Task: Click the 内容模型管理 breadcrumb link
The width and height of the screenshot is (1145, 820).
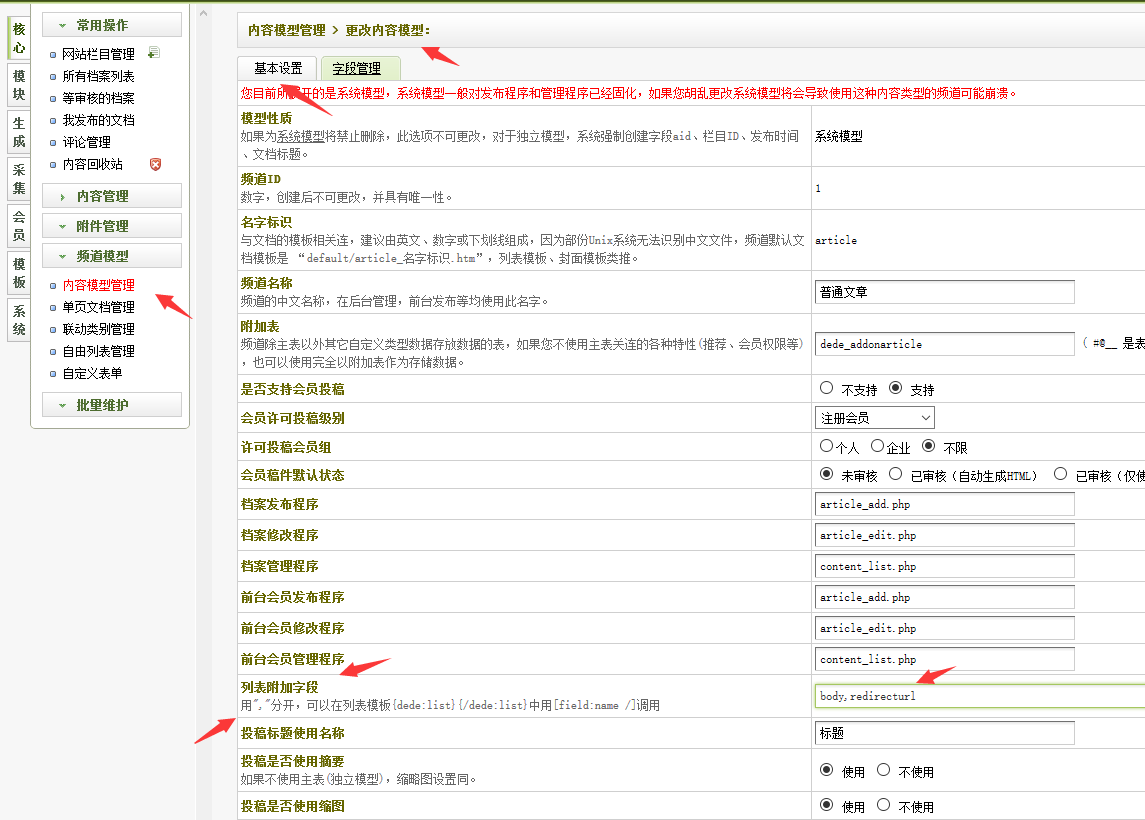Action: click(x=285, y=31)
